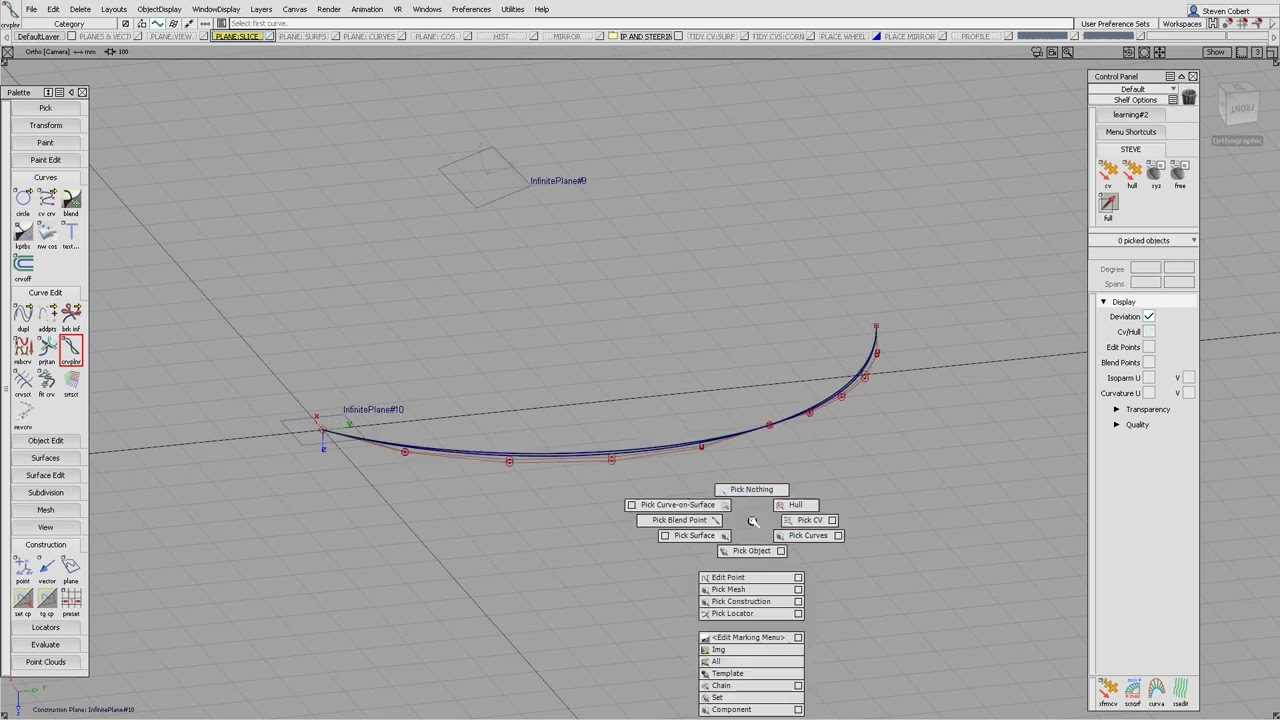Viewport: 1280px width, 720px height.
Task: Click User Preference Sets button
Action: [1115, 24]
